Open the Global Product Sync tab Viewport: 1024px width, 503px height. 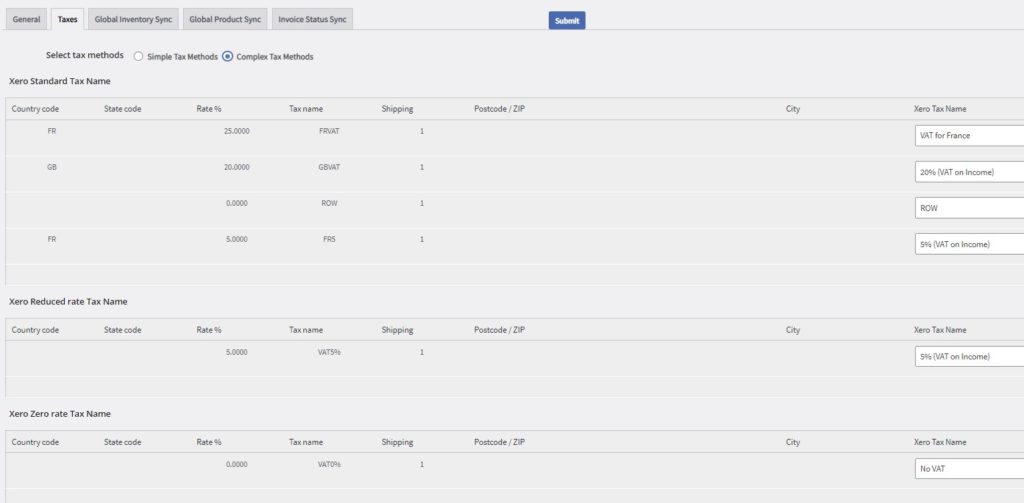225,20
